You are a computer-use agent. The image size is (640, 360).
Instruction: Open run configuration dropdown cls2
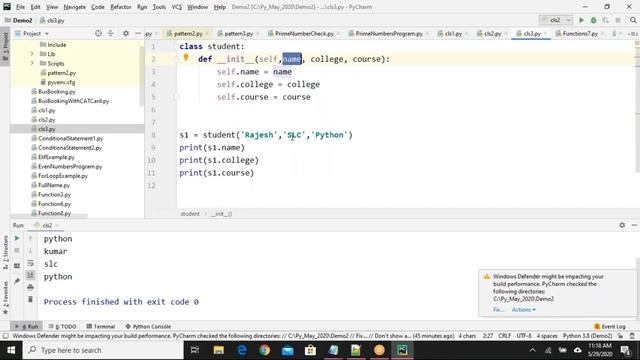tap(556, 20)
